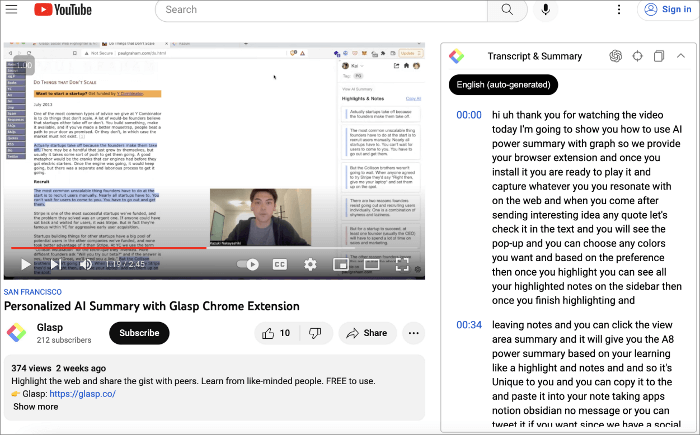Click the '212 subscribers' text

click(64, 340)
